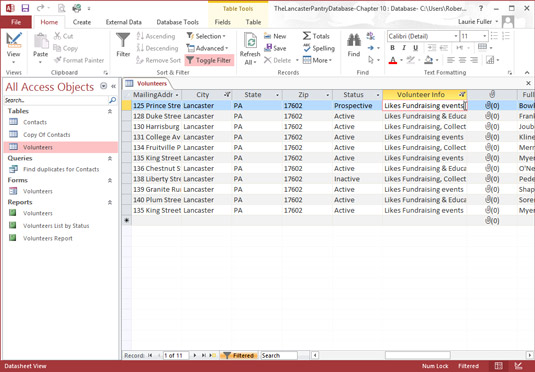Toggle Bold formatting
This screenshot has height=372, width=535.
coord(392,48)
